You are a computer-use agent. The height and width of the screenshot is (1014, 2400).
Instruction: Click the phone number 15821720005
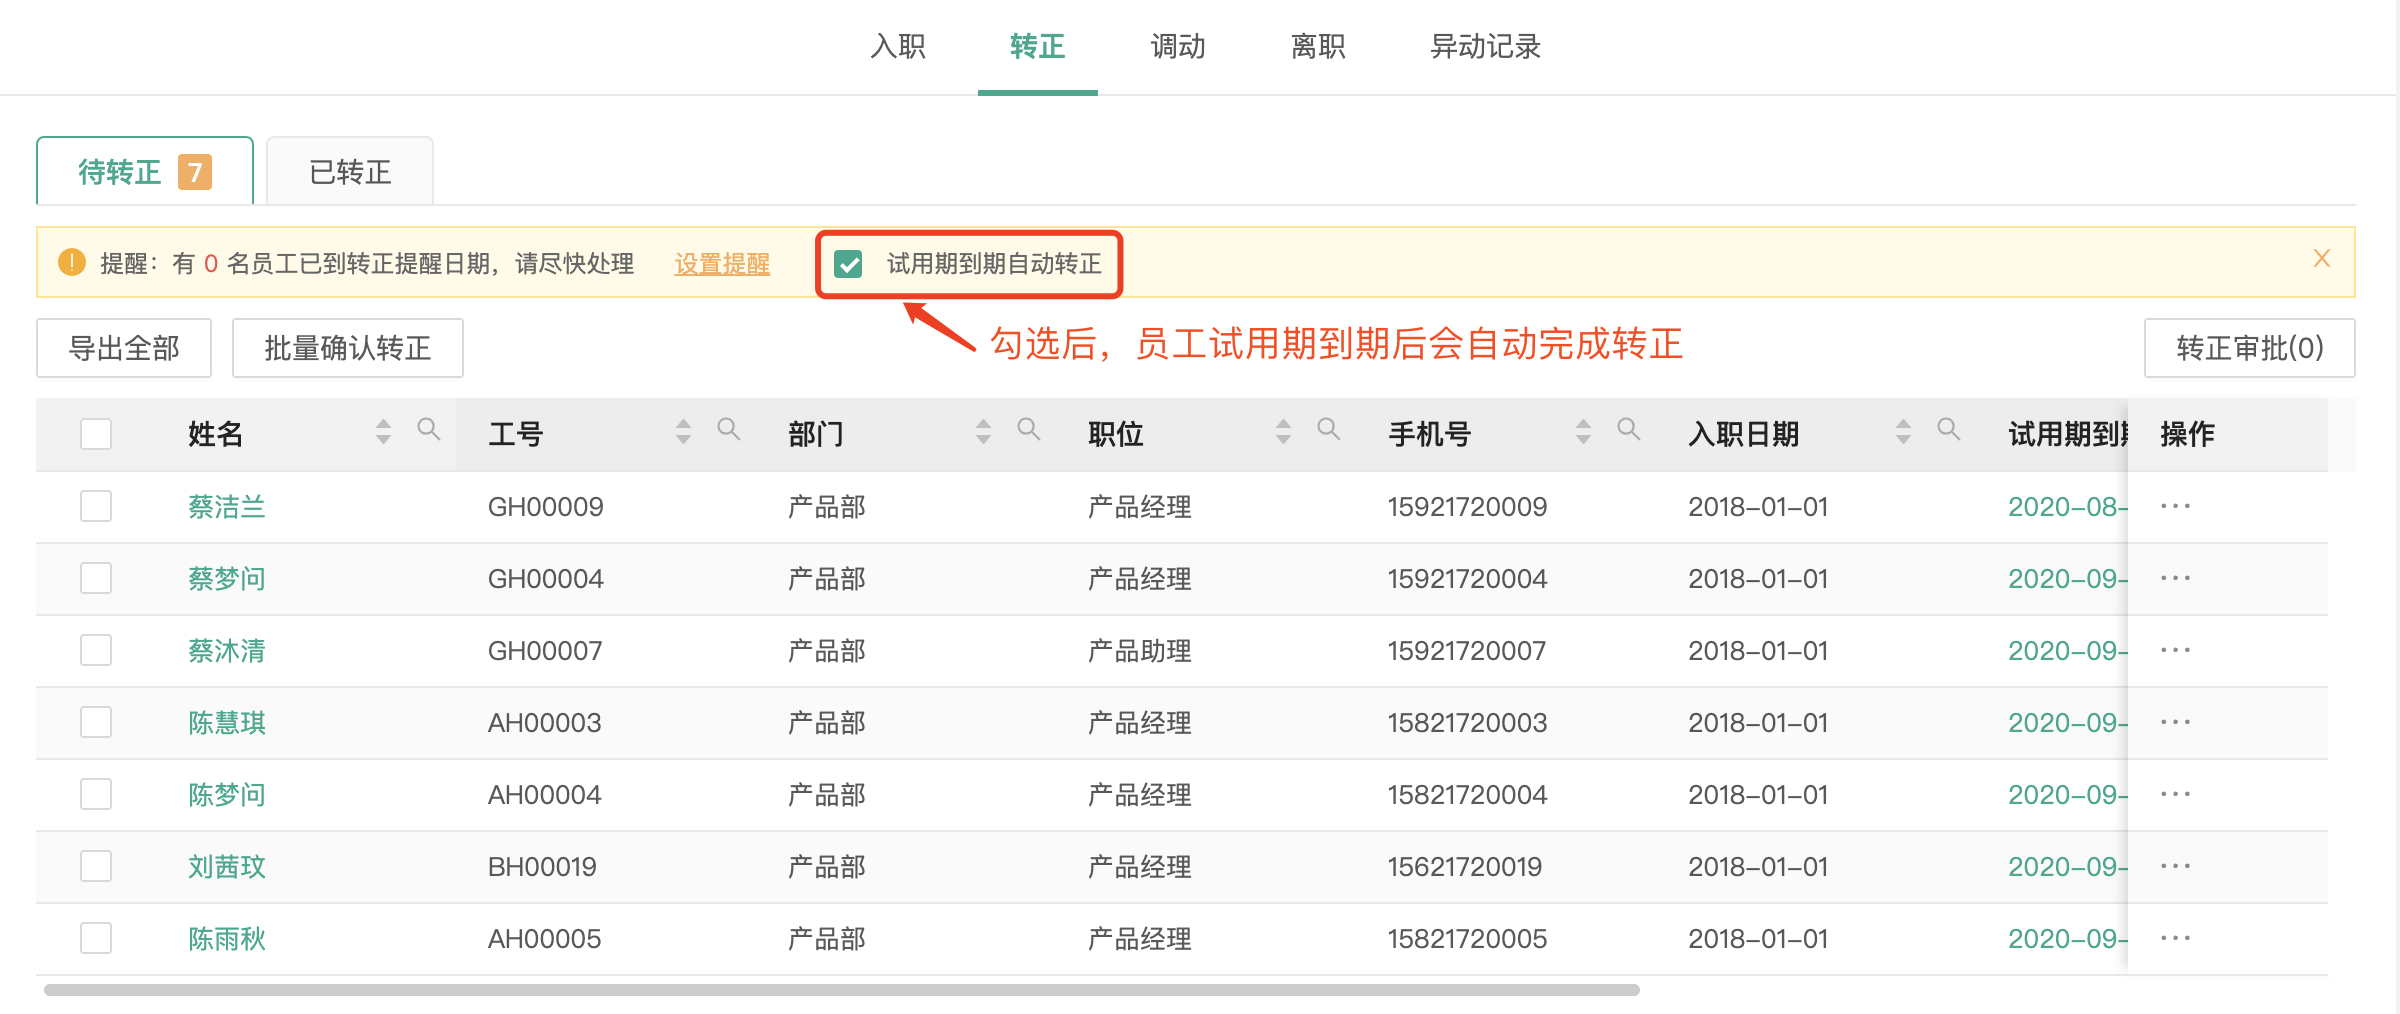coord(1467,939)
